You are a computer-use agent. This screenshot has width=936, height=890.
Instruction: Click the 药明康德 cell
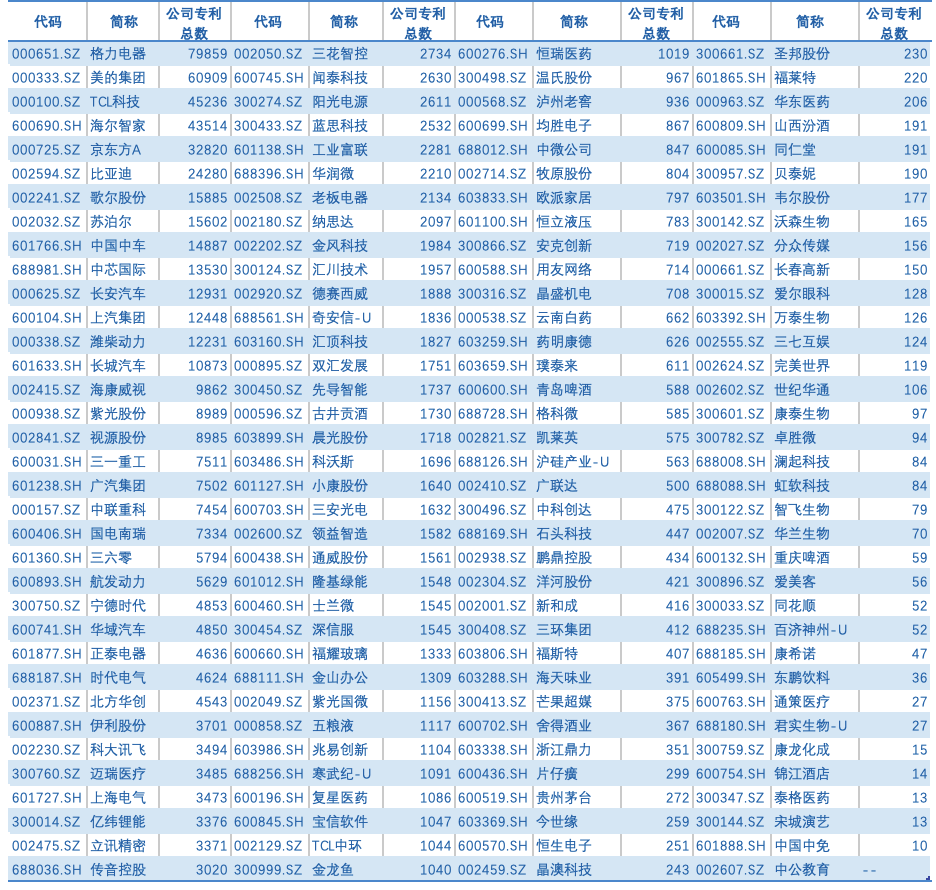pos(564,342)
